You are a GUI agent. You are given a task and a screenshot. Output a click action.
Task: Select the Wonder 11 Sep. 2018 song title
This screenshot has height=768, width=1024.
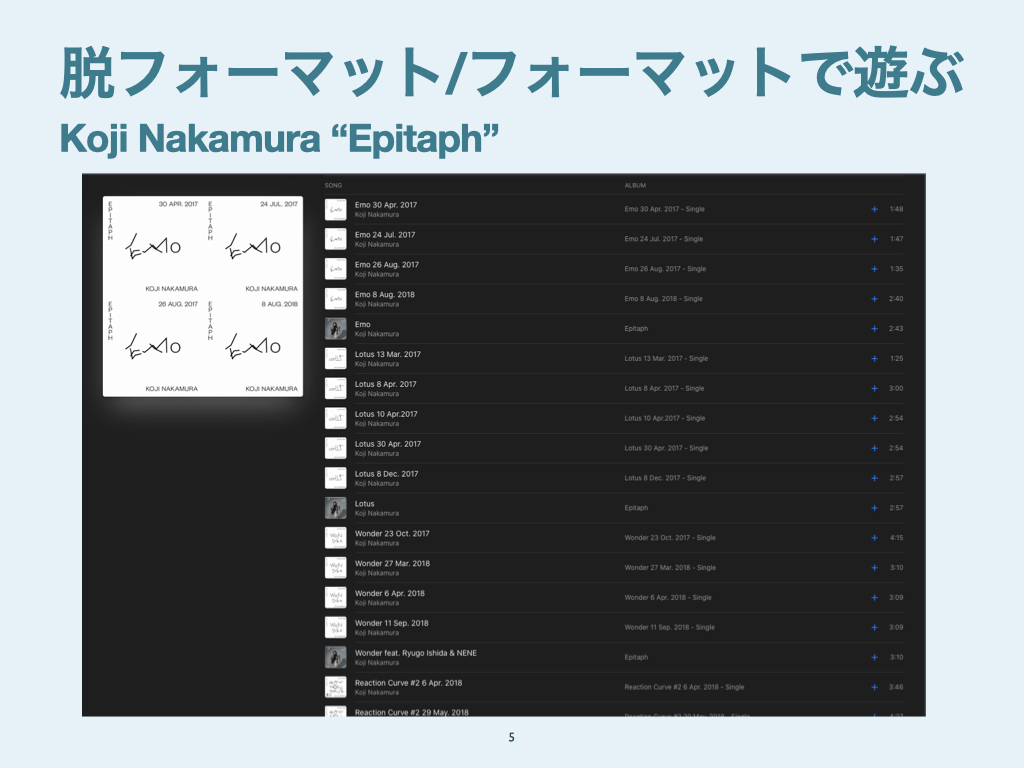tap(391, 623)
